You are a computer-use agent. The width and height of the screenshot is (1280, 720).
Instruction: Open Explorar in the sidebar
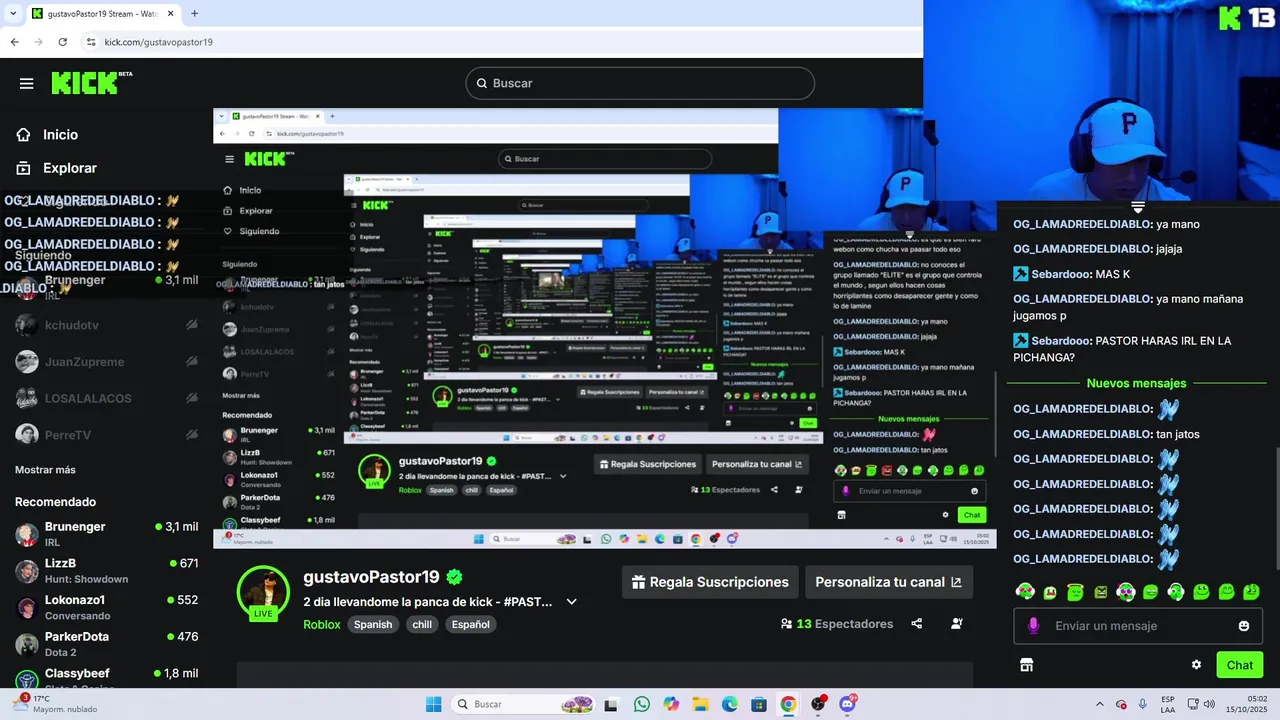click(70, 168)
